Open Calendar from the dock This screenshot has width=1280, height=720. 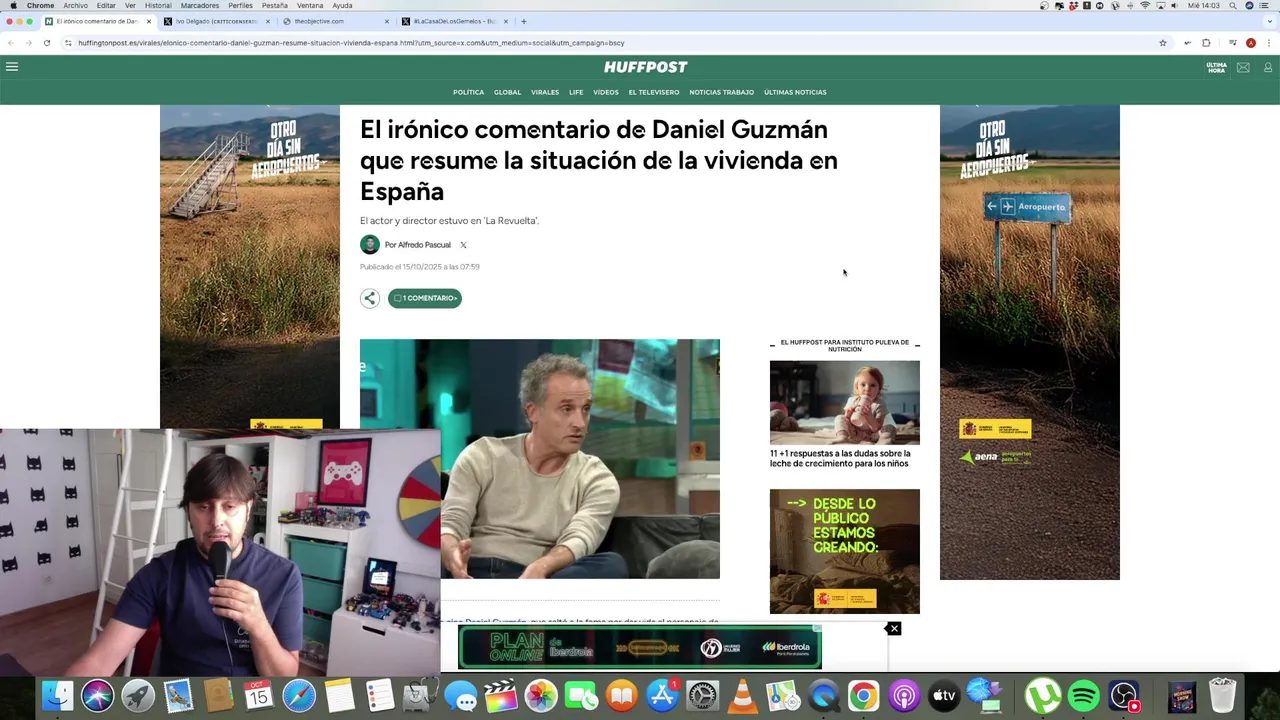coord(259,696)
